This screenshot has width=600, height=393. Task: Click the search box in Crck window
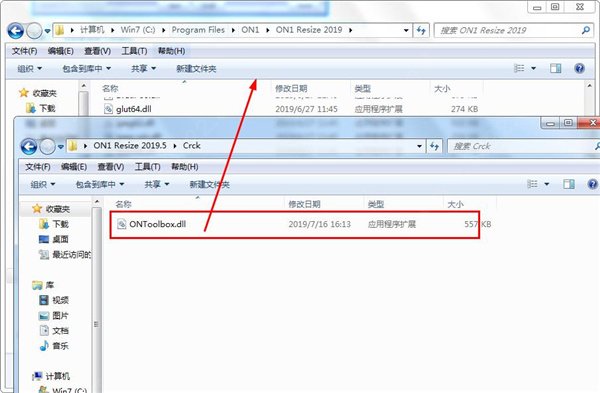pyautogui.click(x=523, y=146)
